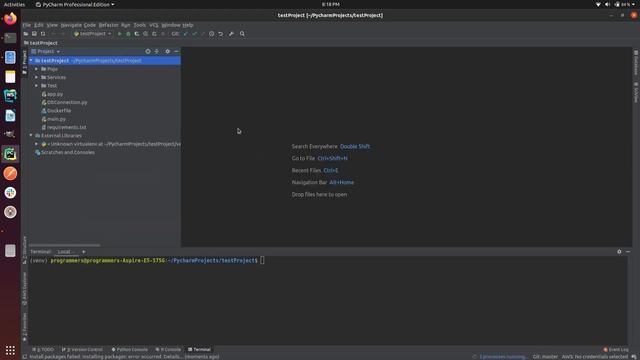
Task: Expand the Pojo folder arrow
Action: [x=37, y=69]
